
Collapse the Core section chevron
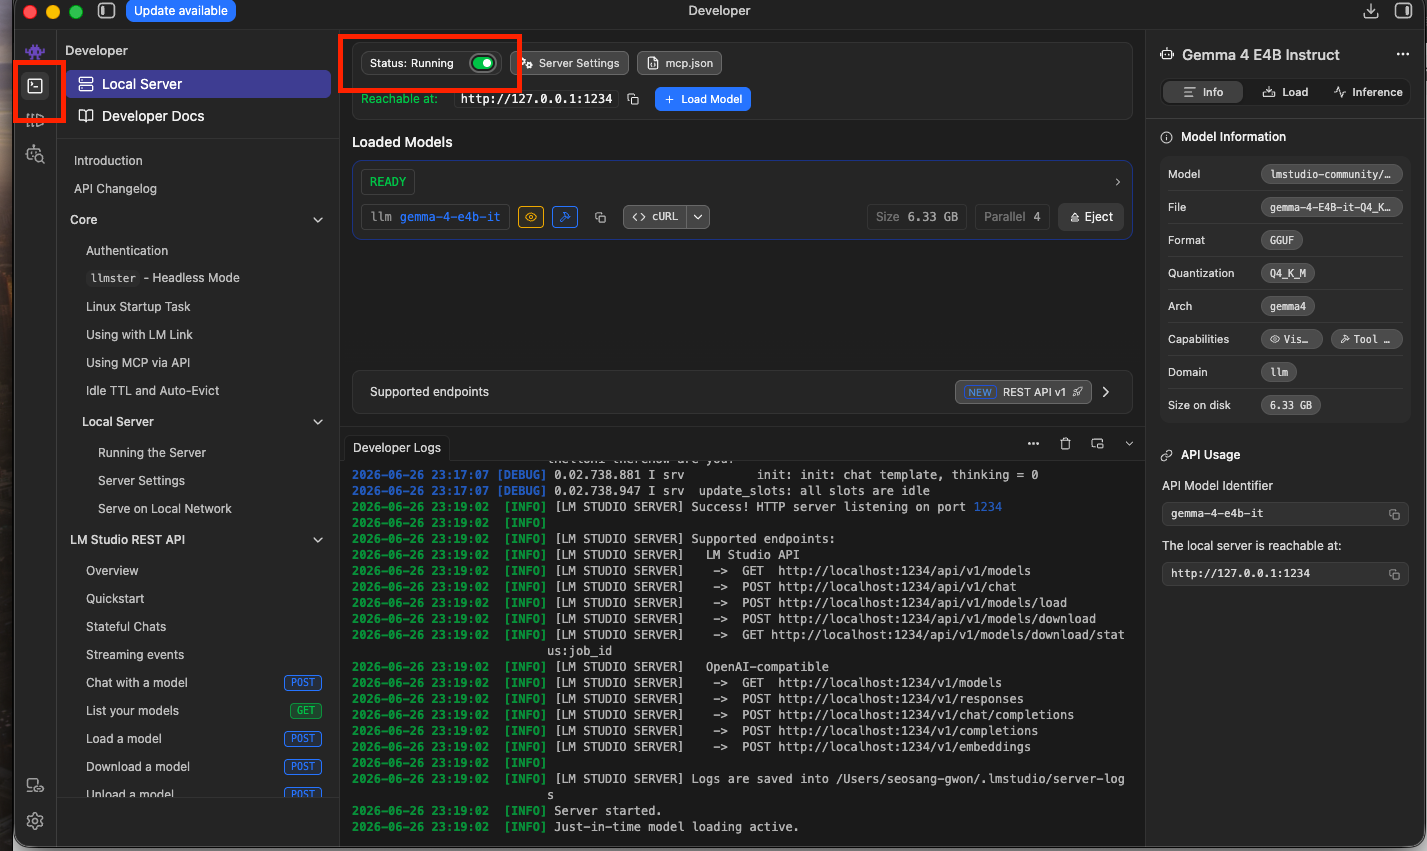(318, 220)
